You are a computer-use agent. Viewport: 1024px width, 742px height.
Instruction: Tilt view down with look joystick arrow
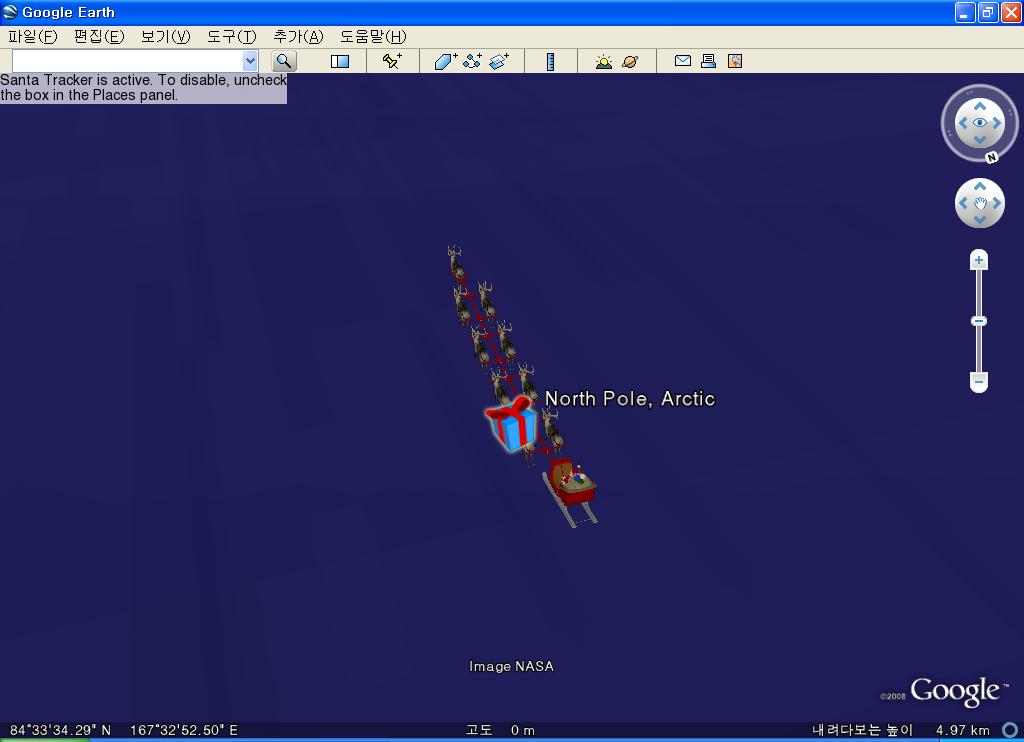(980, 140)
